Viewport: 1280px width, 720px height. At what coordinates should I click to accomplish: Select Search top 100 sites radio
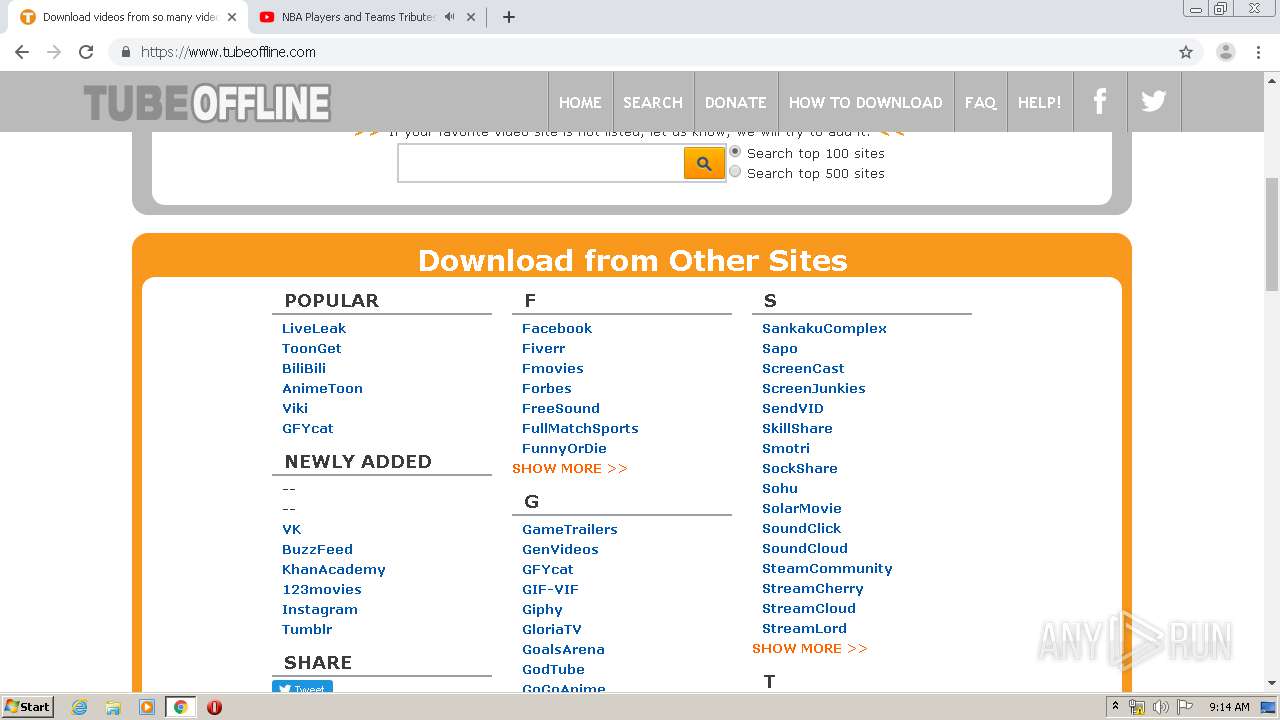tap(735, 152)
